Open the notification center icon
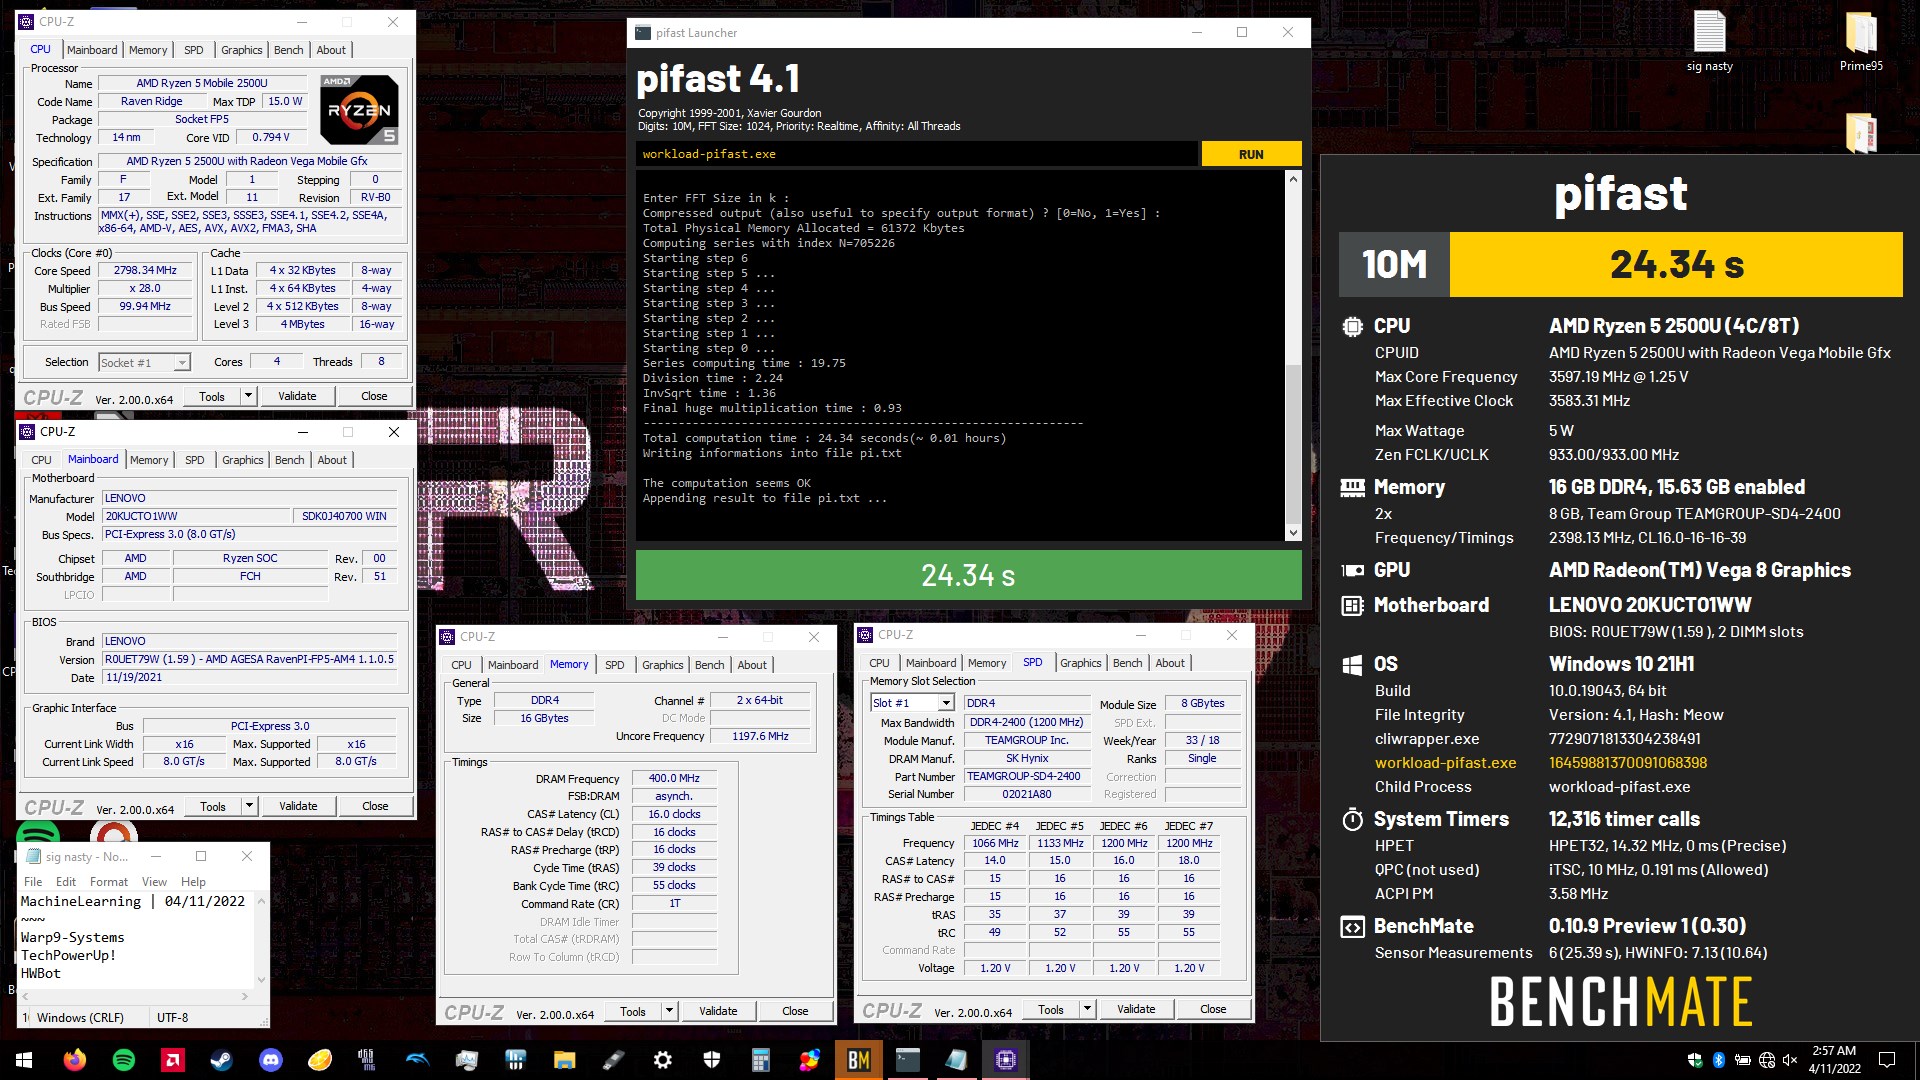 point(1887,1060)
